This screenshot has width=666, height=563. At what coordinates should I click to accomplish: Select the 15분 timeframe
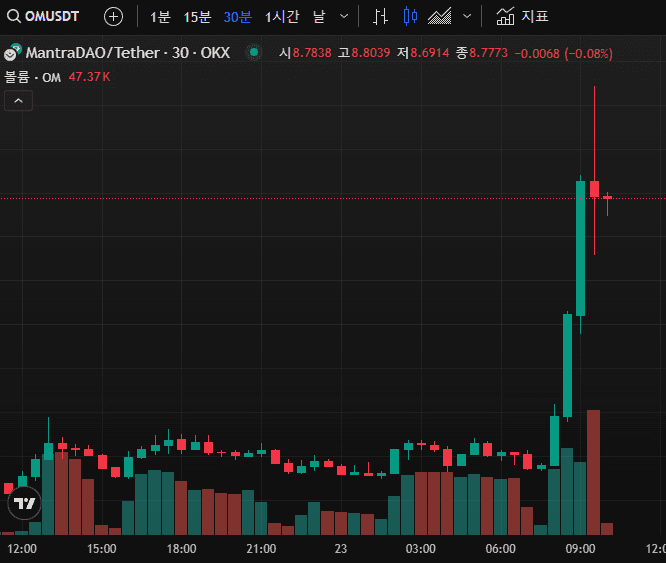click(x=197, y=17)
